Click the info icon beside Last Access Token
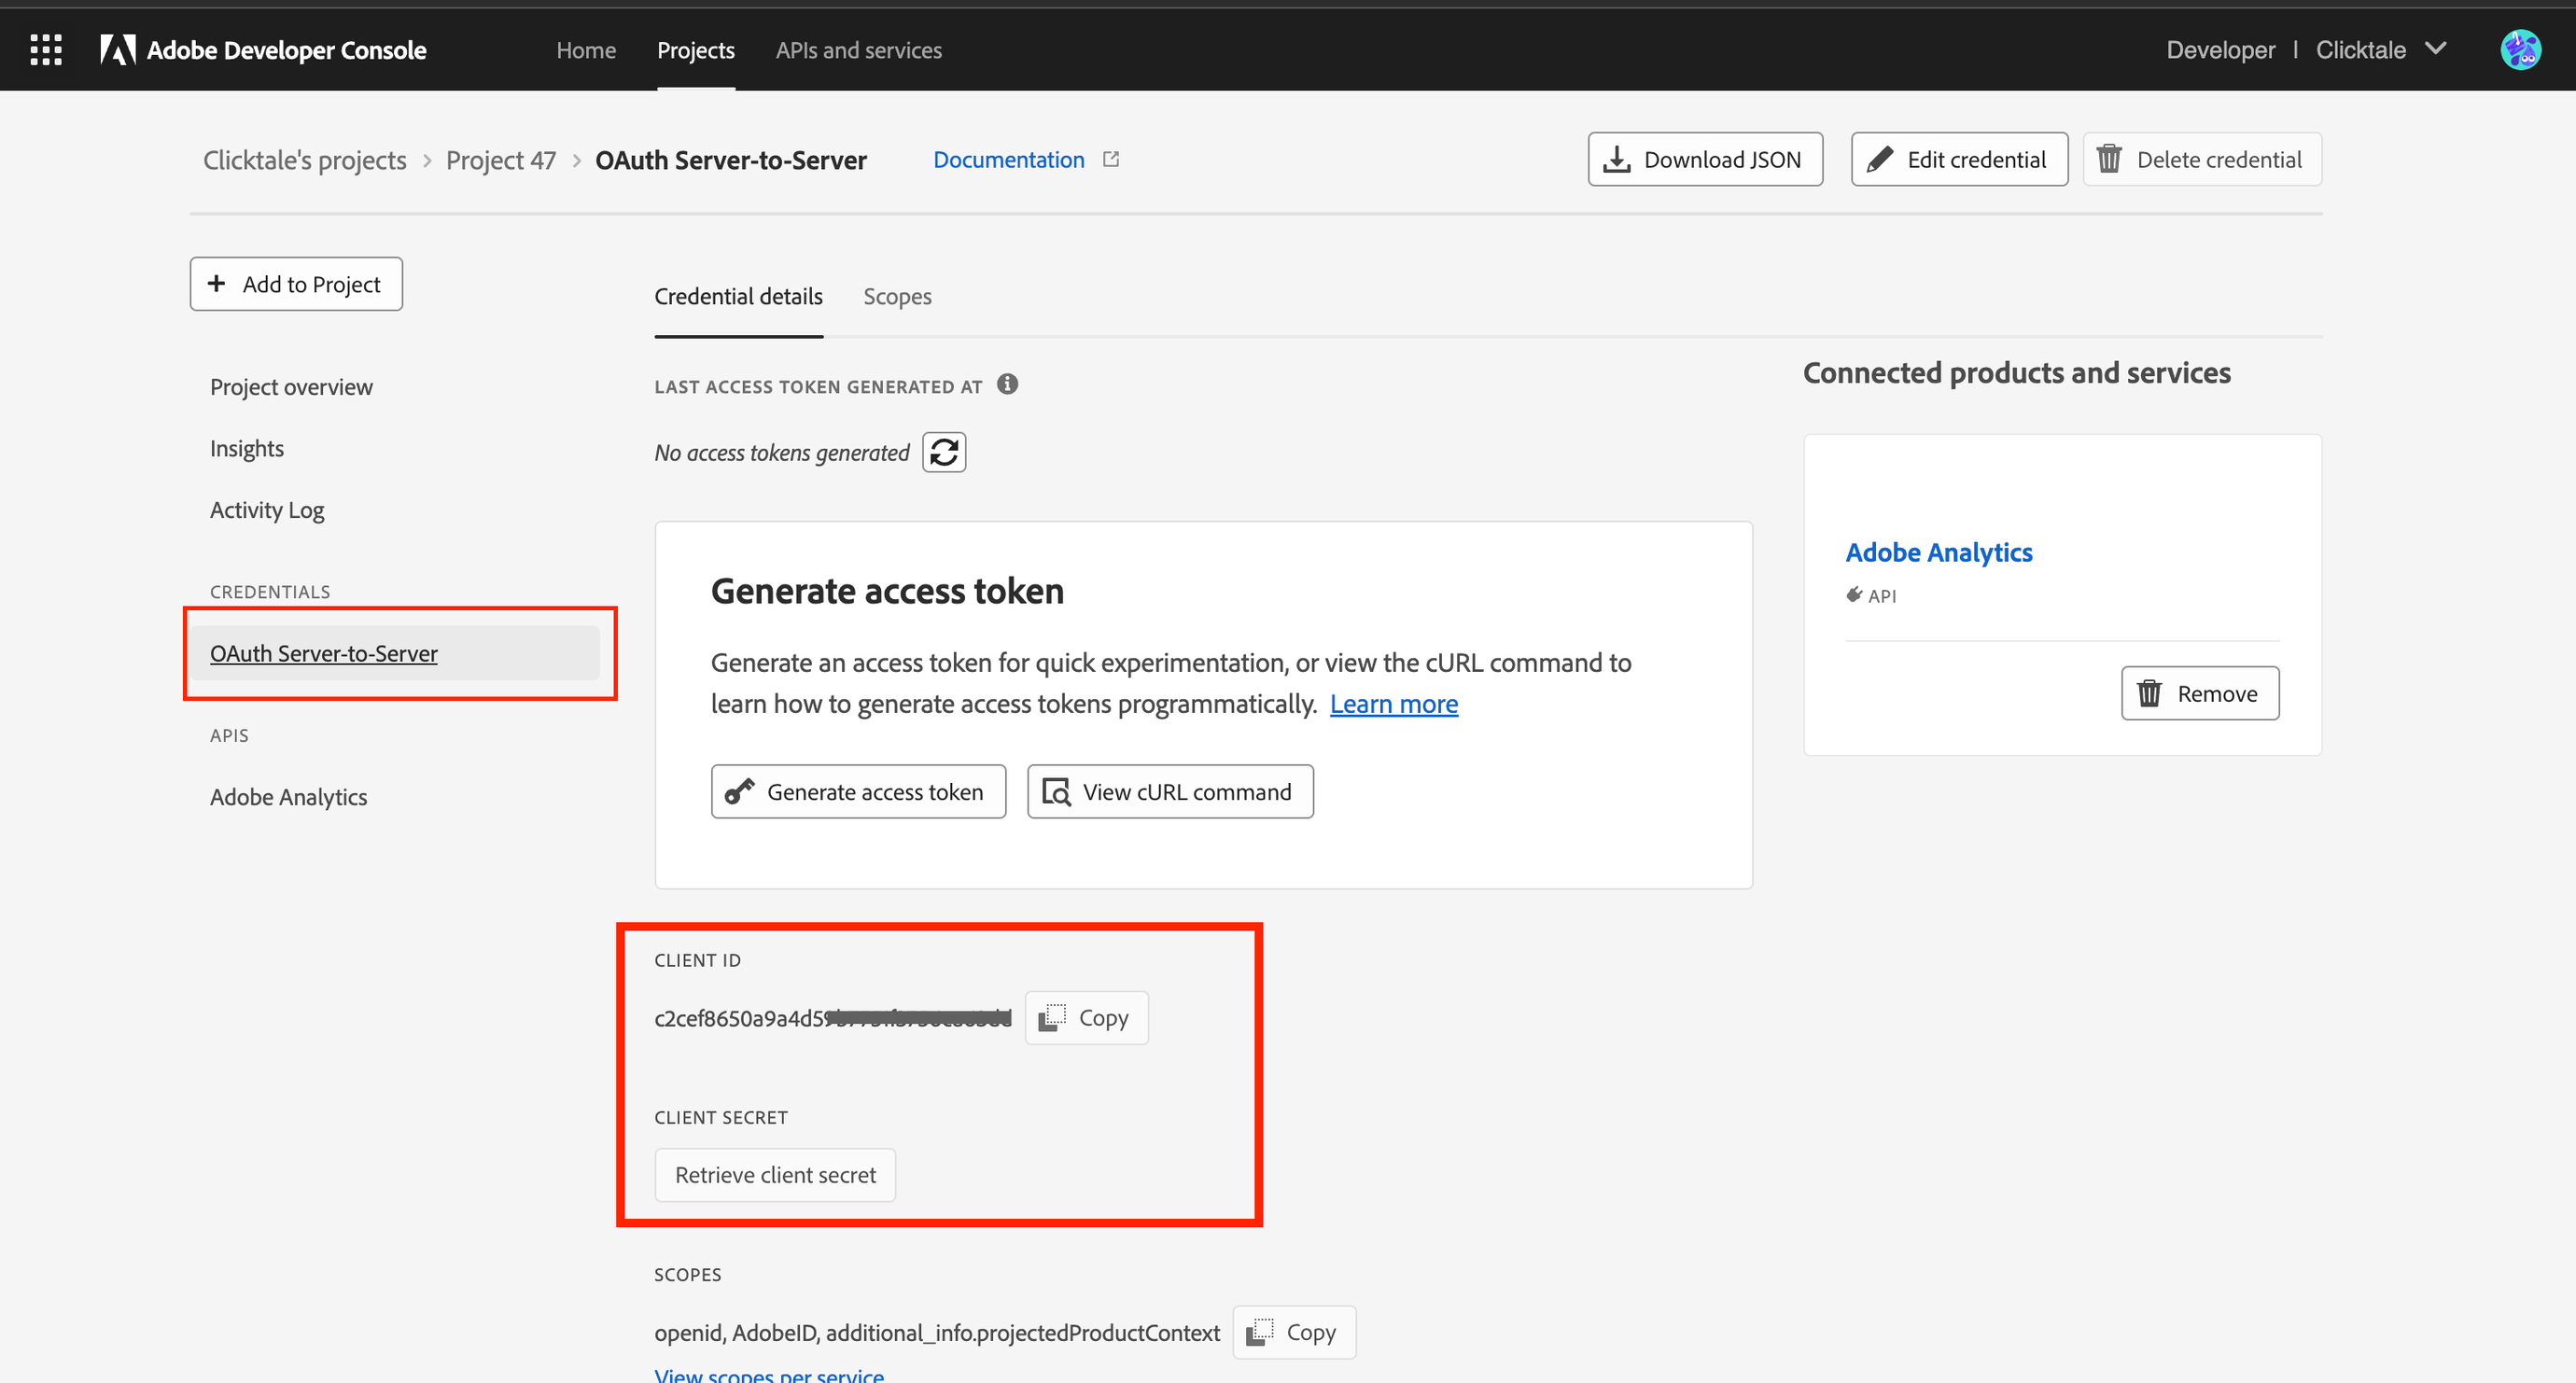Image resolution: width=2576 pixels, height=1383 pixels. (x=1007, y=384)
